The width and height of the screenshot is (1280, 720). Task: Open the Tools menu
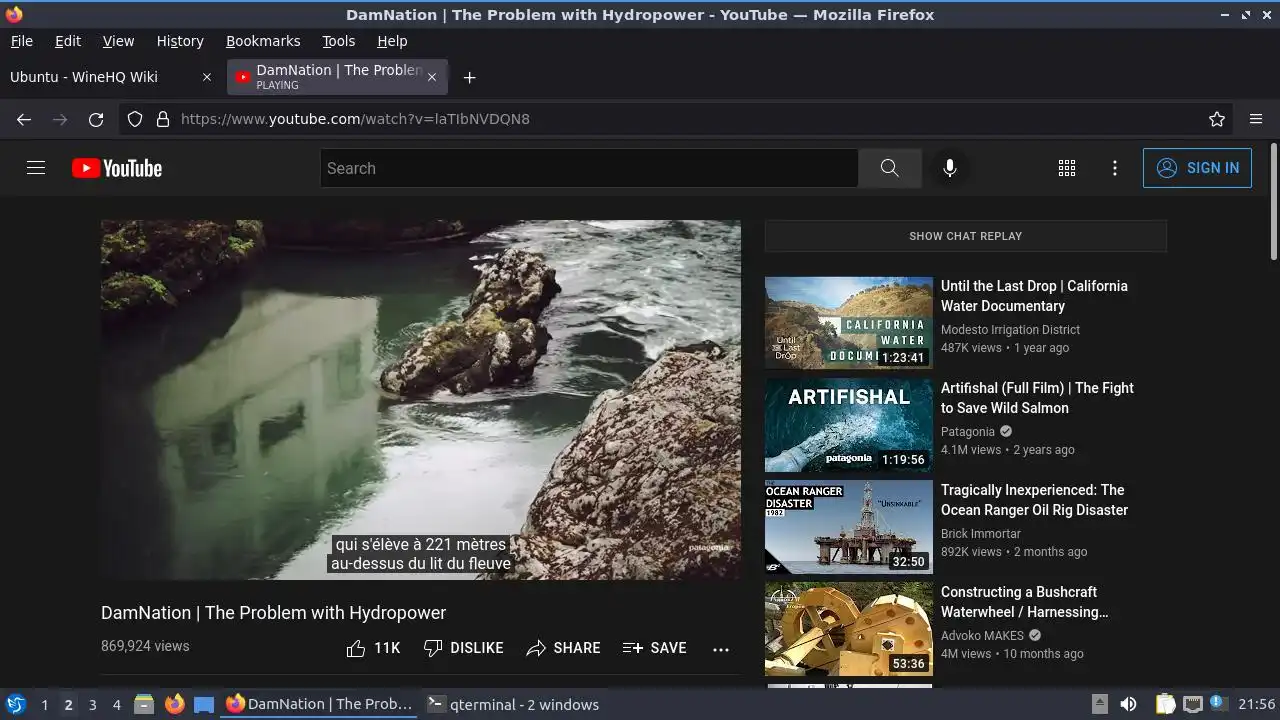point(338,41)
